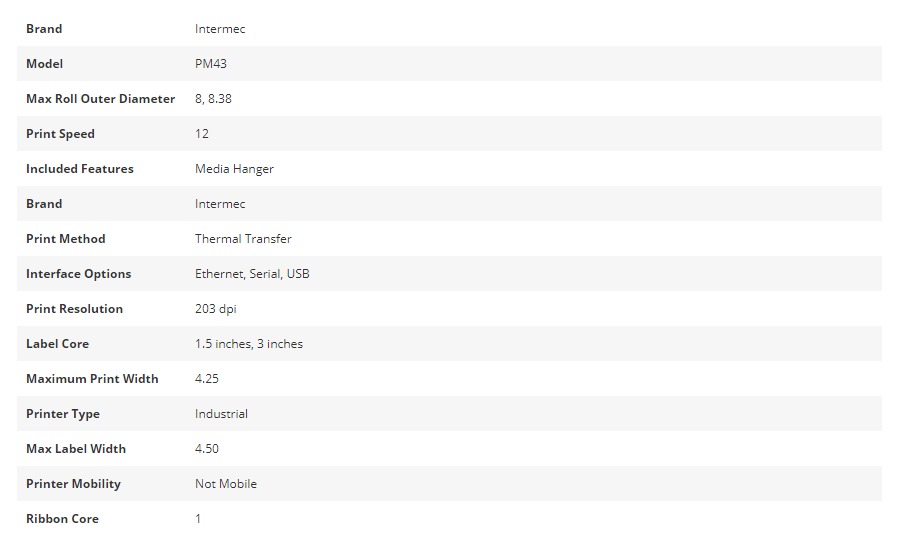
Task: Click the Model label
Action: [x=44, y=64]
